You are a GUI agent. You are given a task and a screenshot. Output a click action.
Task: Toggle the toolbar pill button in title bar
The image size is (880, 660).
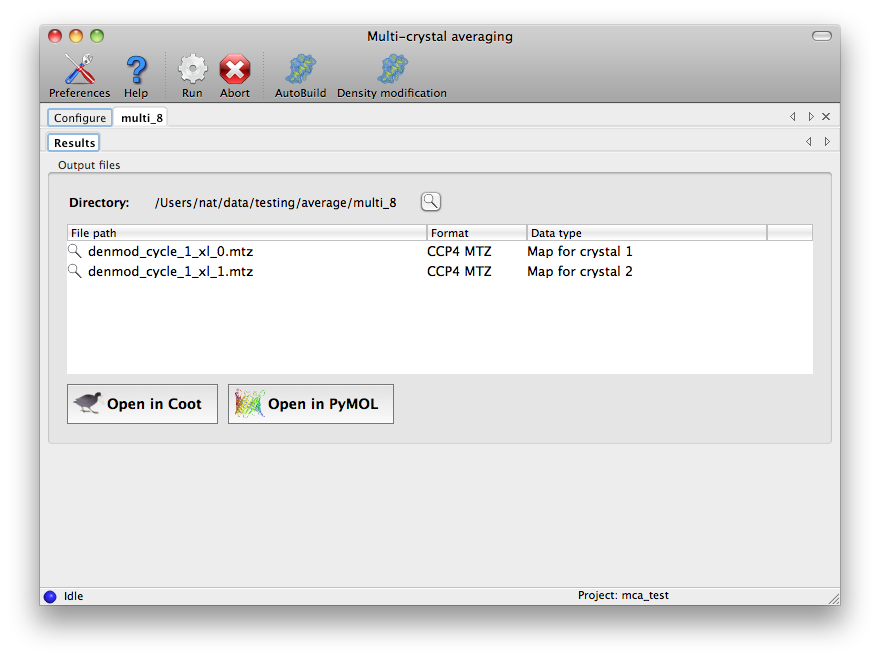[821, 36]
